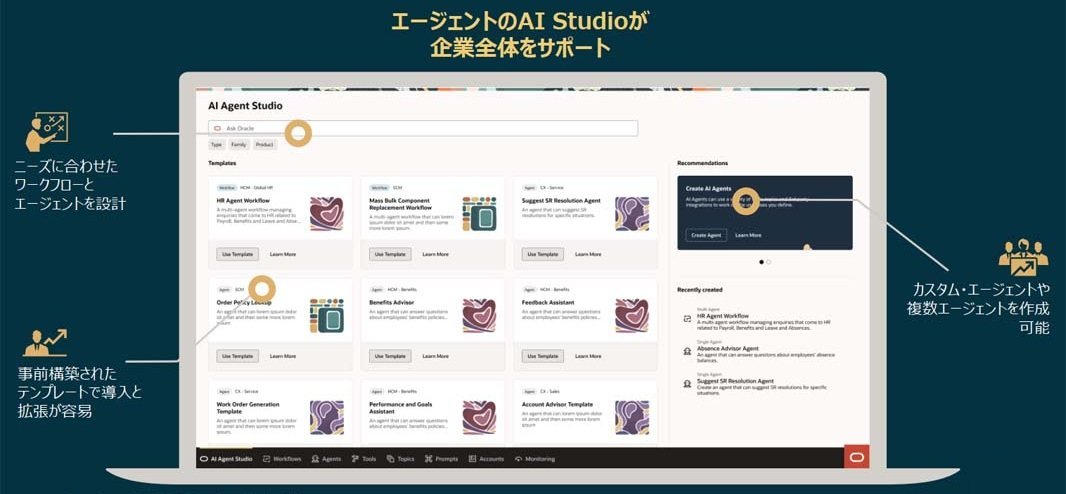Open the Monitoring section in the bottom nav
Screen dimensions: 1066x494
click(x=535, y=459)
